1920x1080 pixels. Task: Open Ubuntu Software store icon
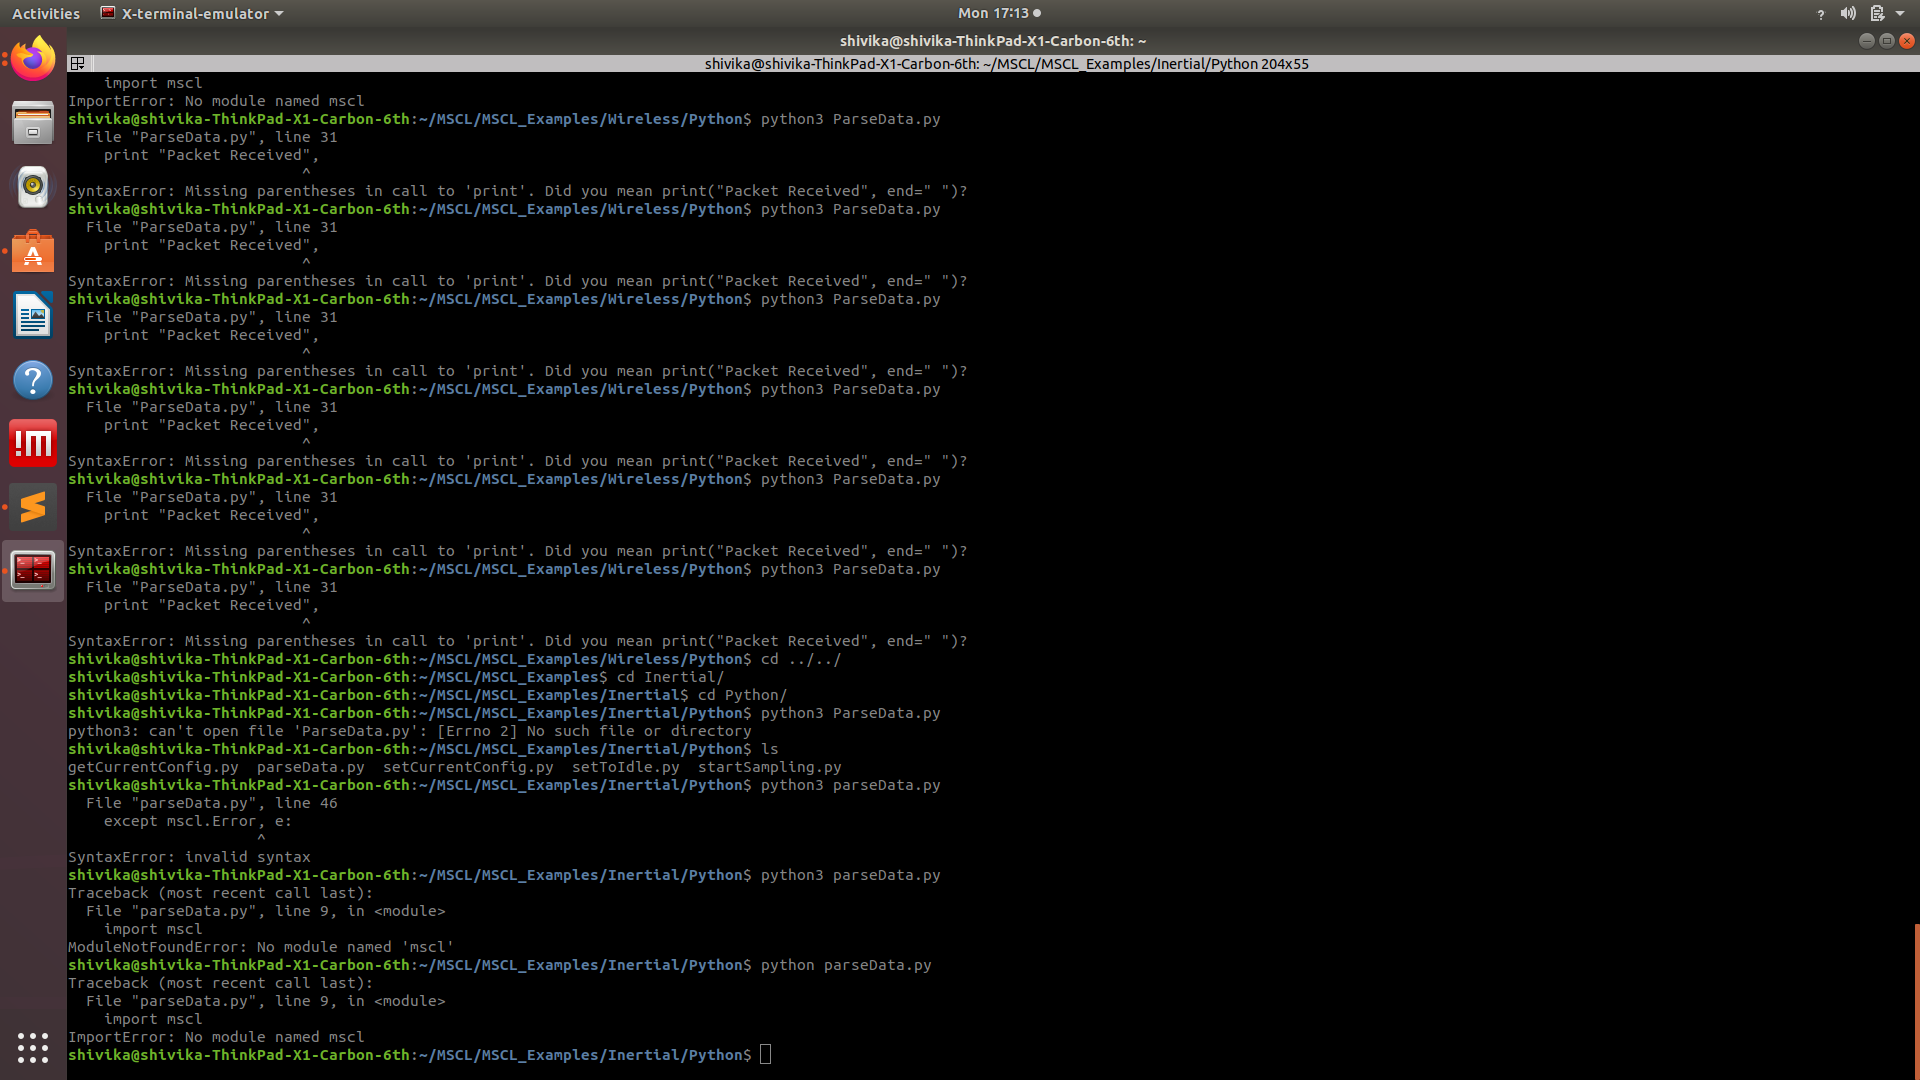tap(33, 251)
